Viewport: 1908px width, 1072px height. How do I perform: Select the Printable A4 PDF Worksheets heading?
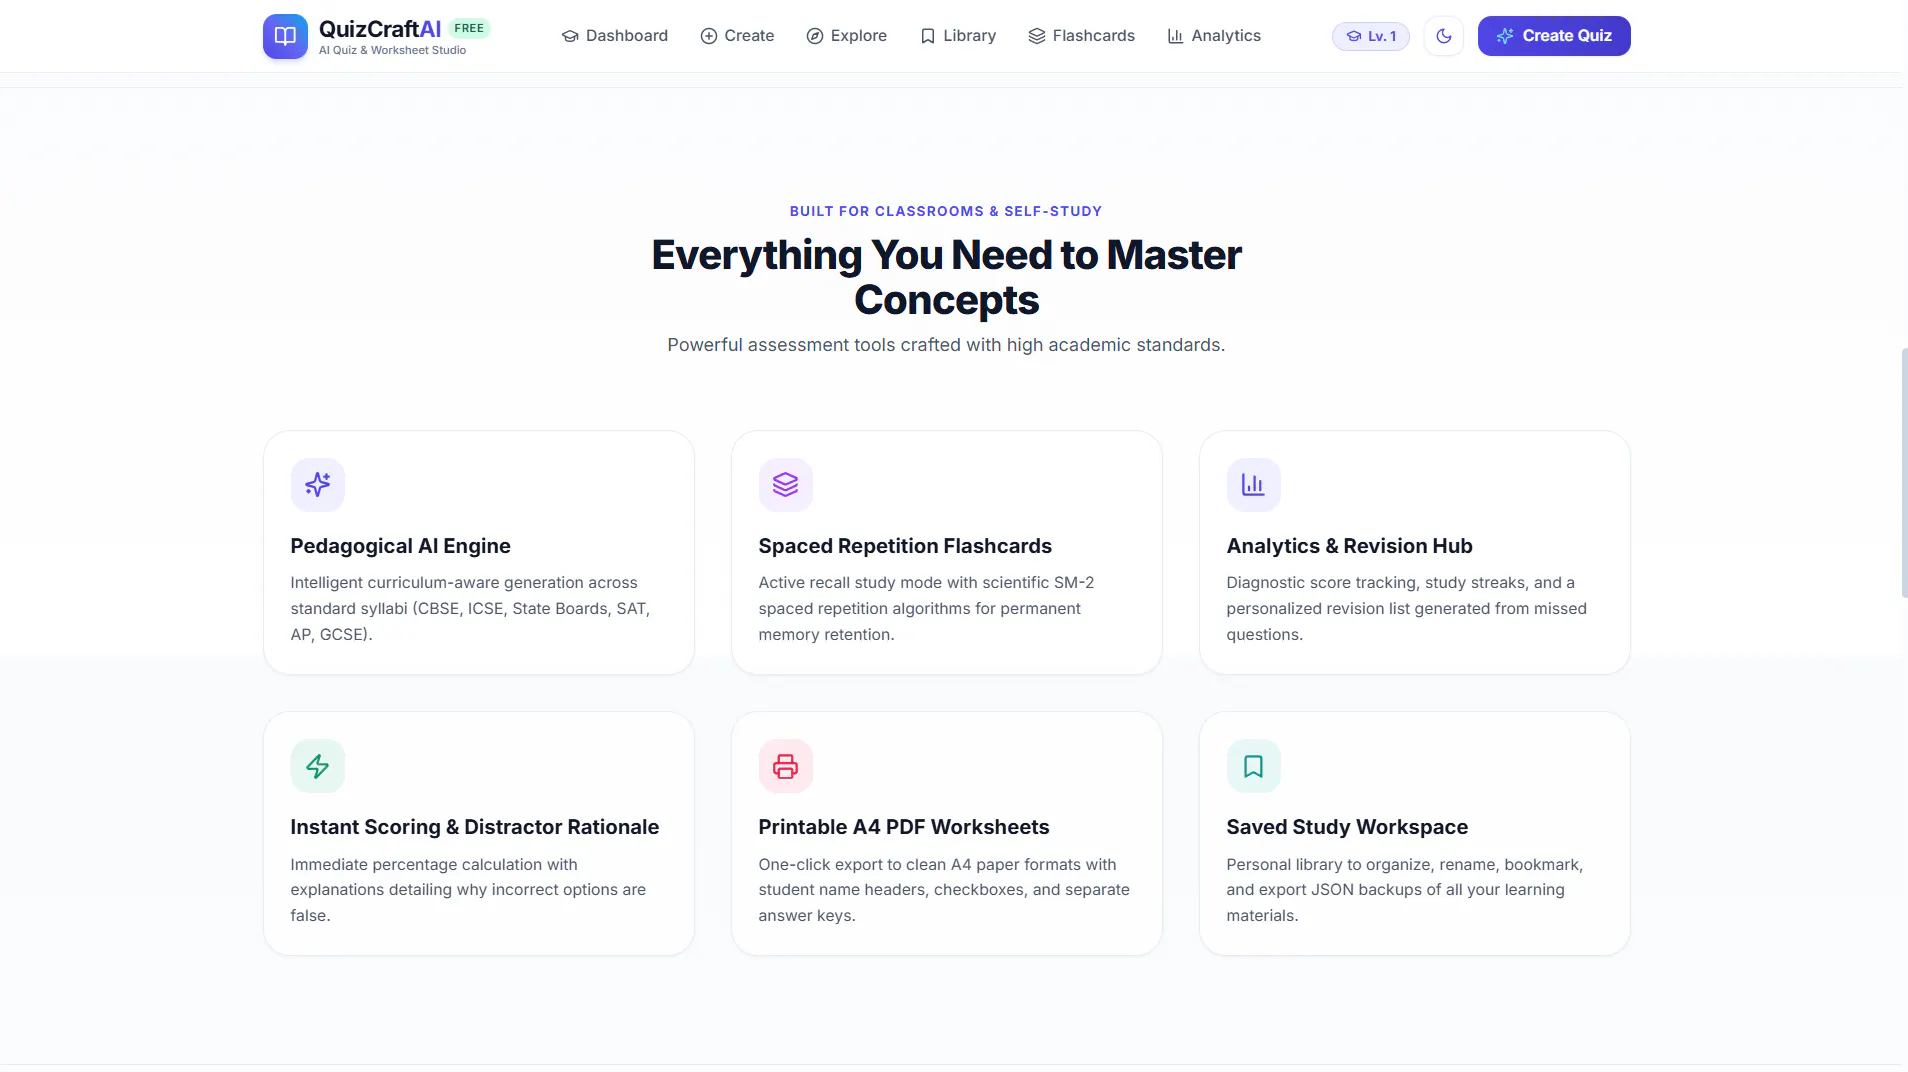(903, 827)
